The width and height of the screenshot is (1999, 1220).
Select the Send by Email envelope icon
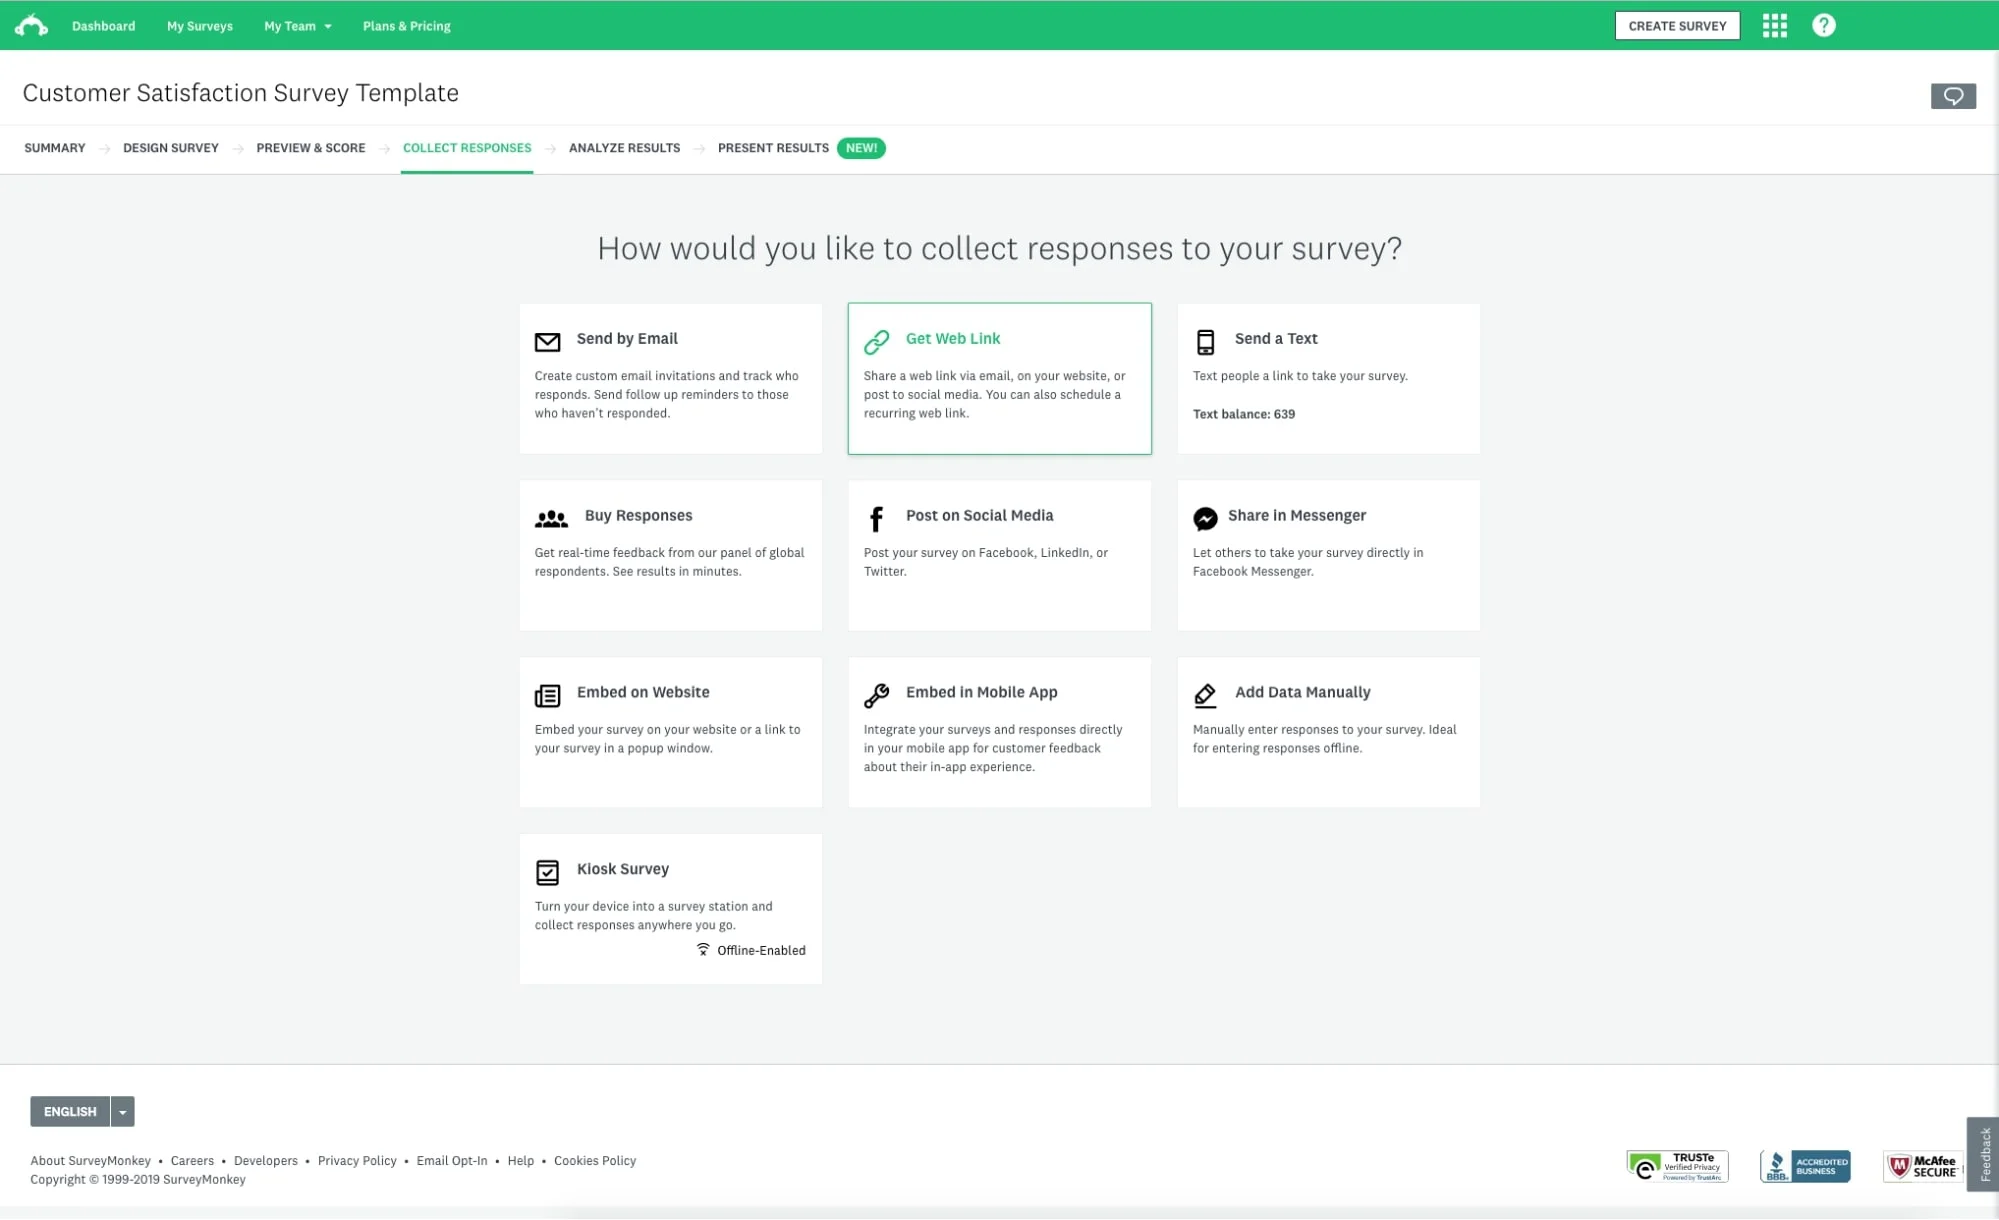548,341
